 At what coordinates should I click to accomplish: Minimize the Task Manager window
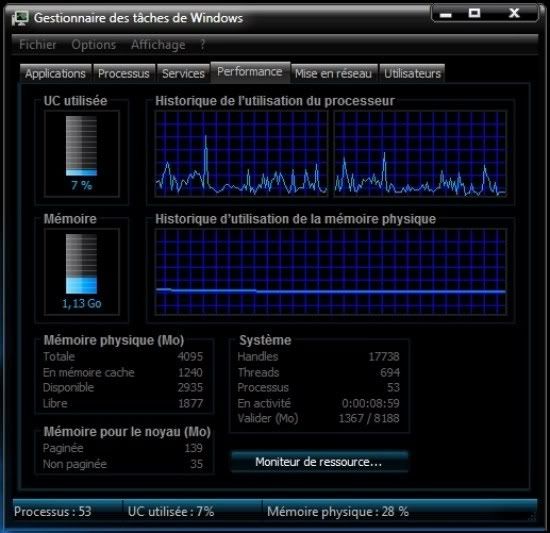tap(446, 14)
